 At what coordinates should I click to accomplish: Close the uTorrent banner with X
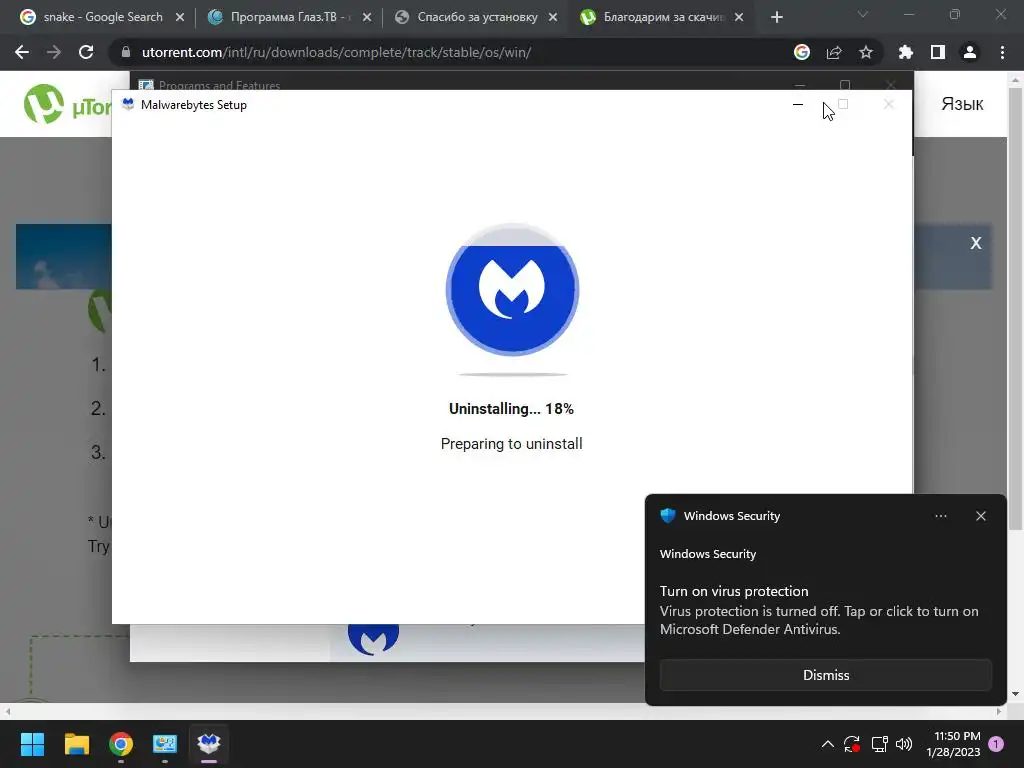(x=976, y=243)
